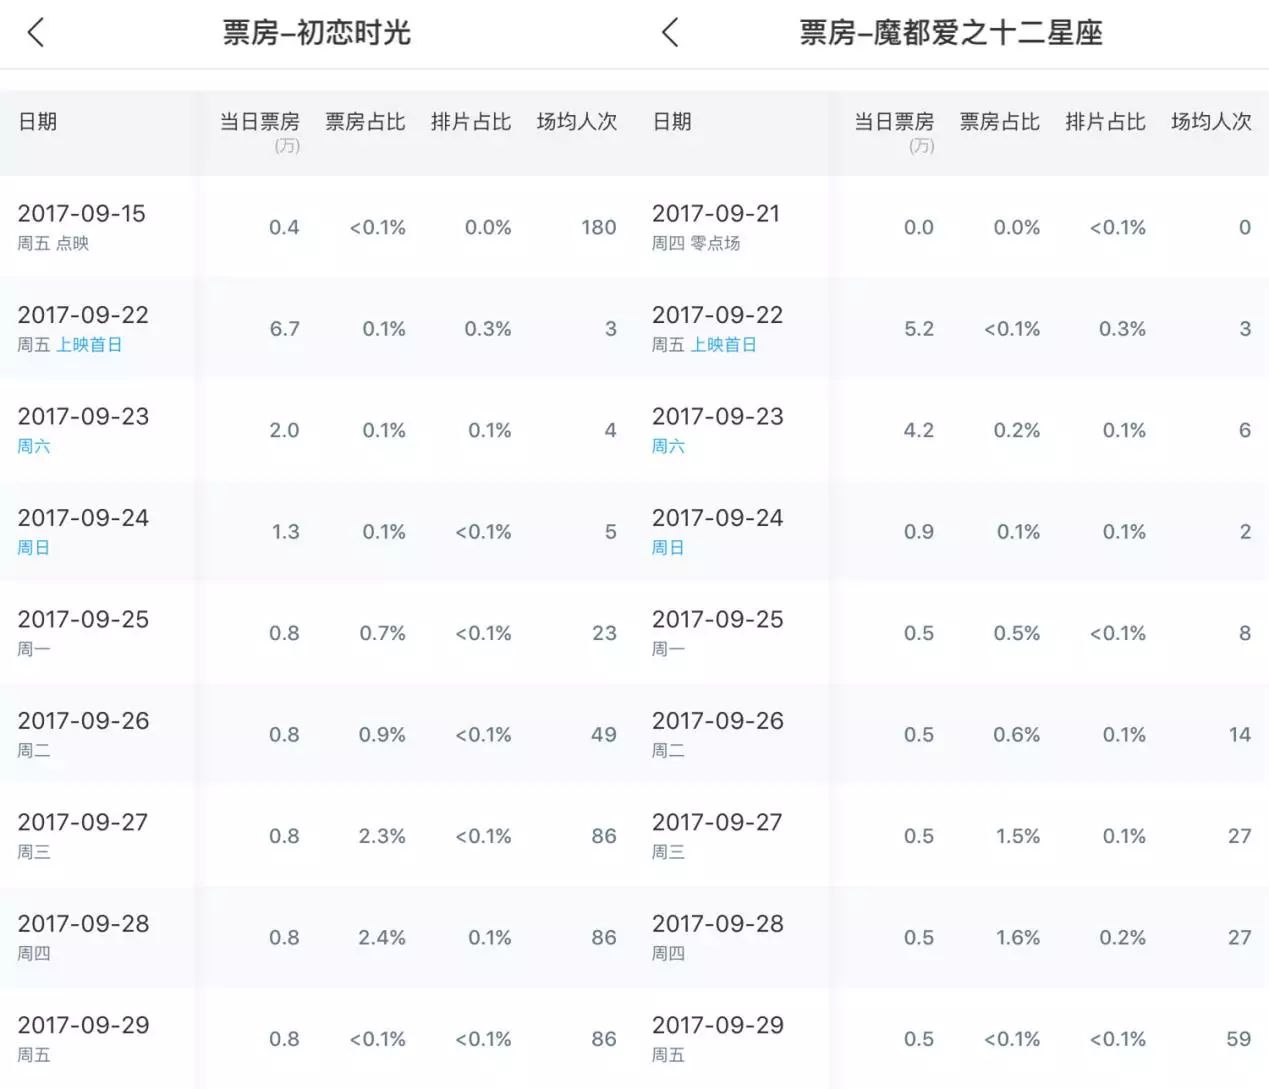The width and height of the screenshot is (1269, 1089).
Task: Tap back arrow beside 魔都爱之十二星座 title
Action: tap(670, 33)
